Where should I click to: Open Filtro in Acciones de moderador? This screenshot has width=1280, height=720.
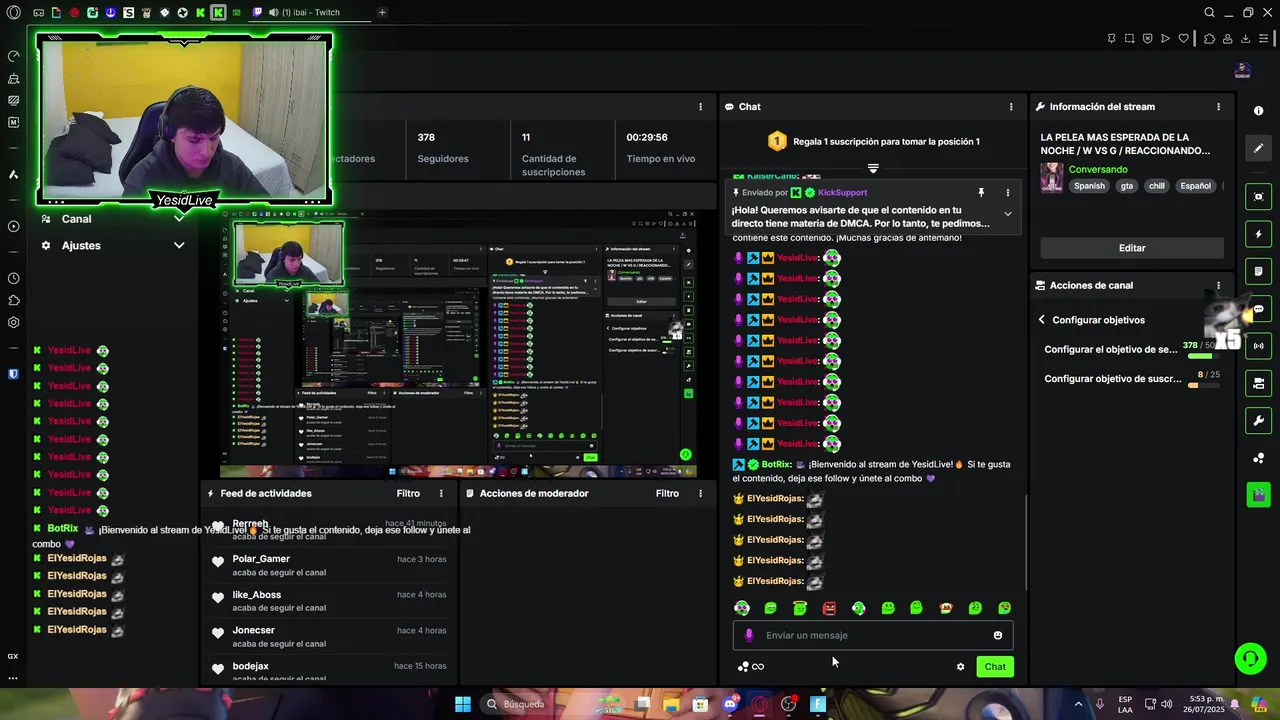coord(667,493)
